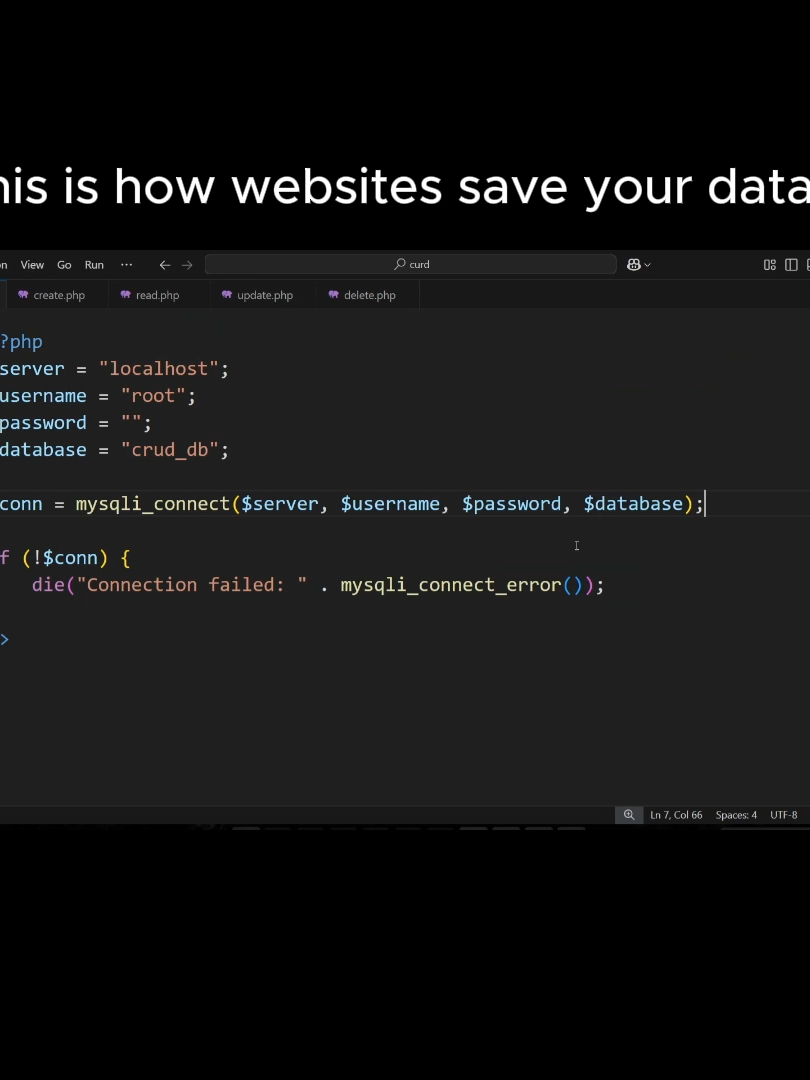Image resolution: width=810 pixels, height=1080 pixels.
Task: Open the Go menu
Action: [x=64, y=264]
